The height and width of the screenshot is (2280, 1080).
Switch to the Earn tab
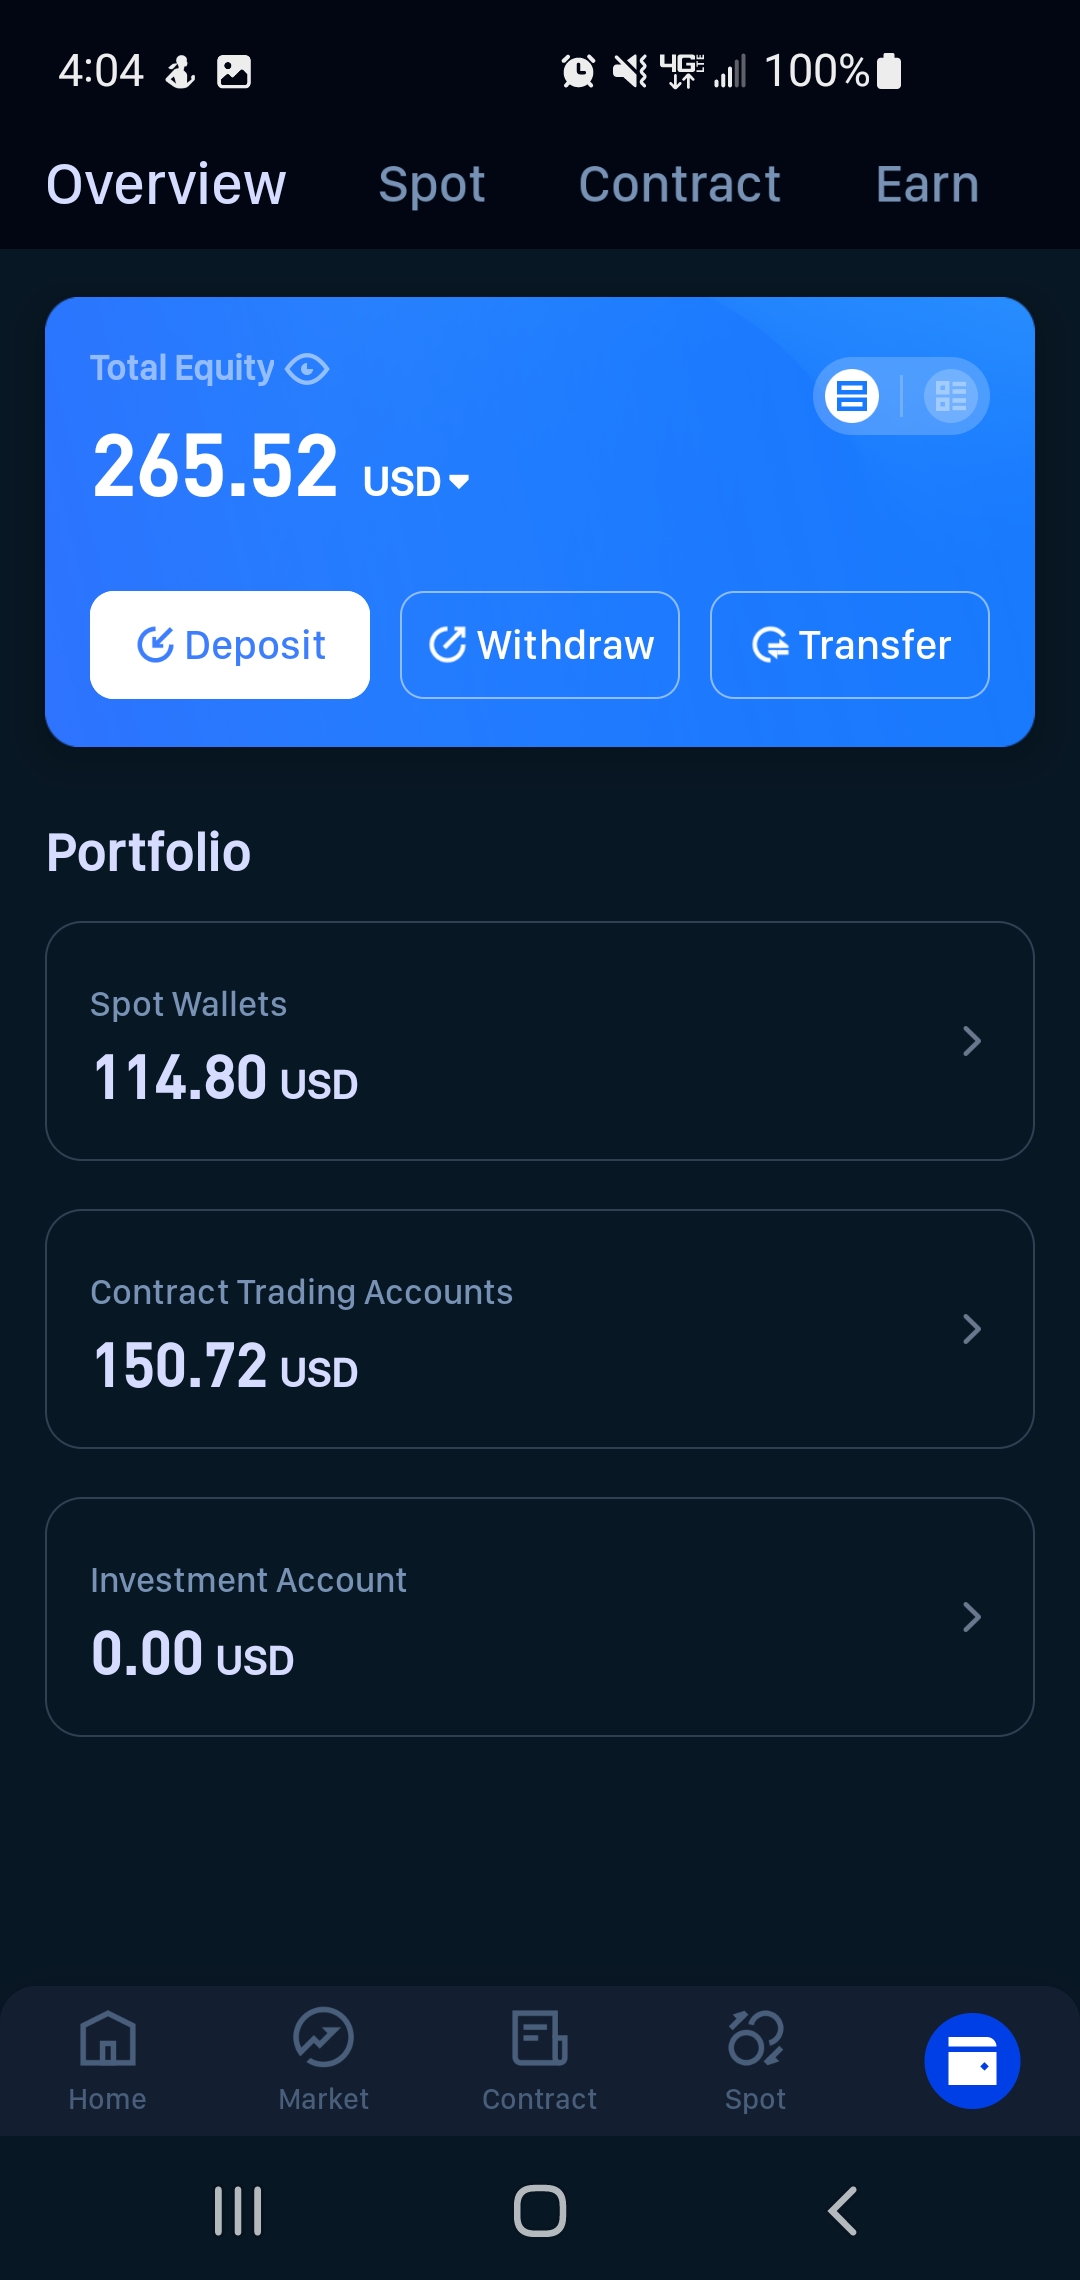[x=927, y=185]
